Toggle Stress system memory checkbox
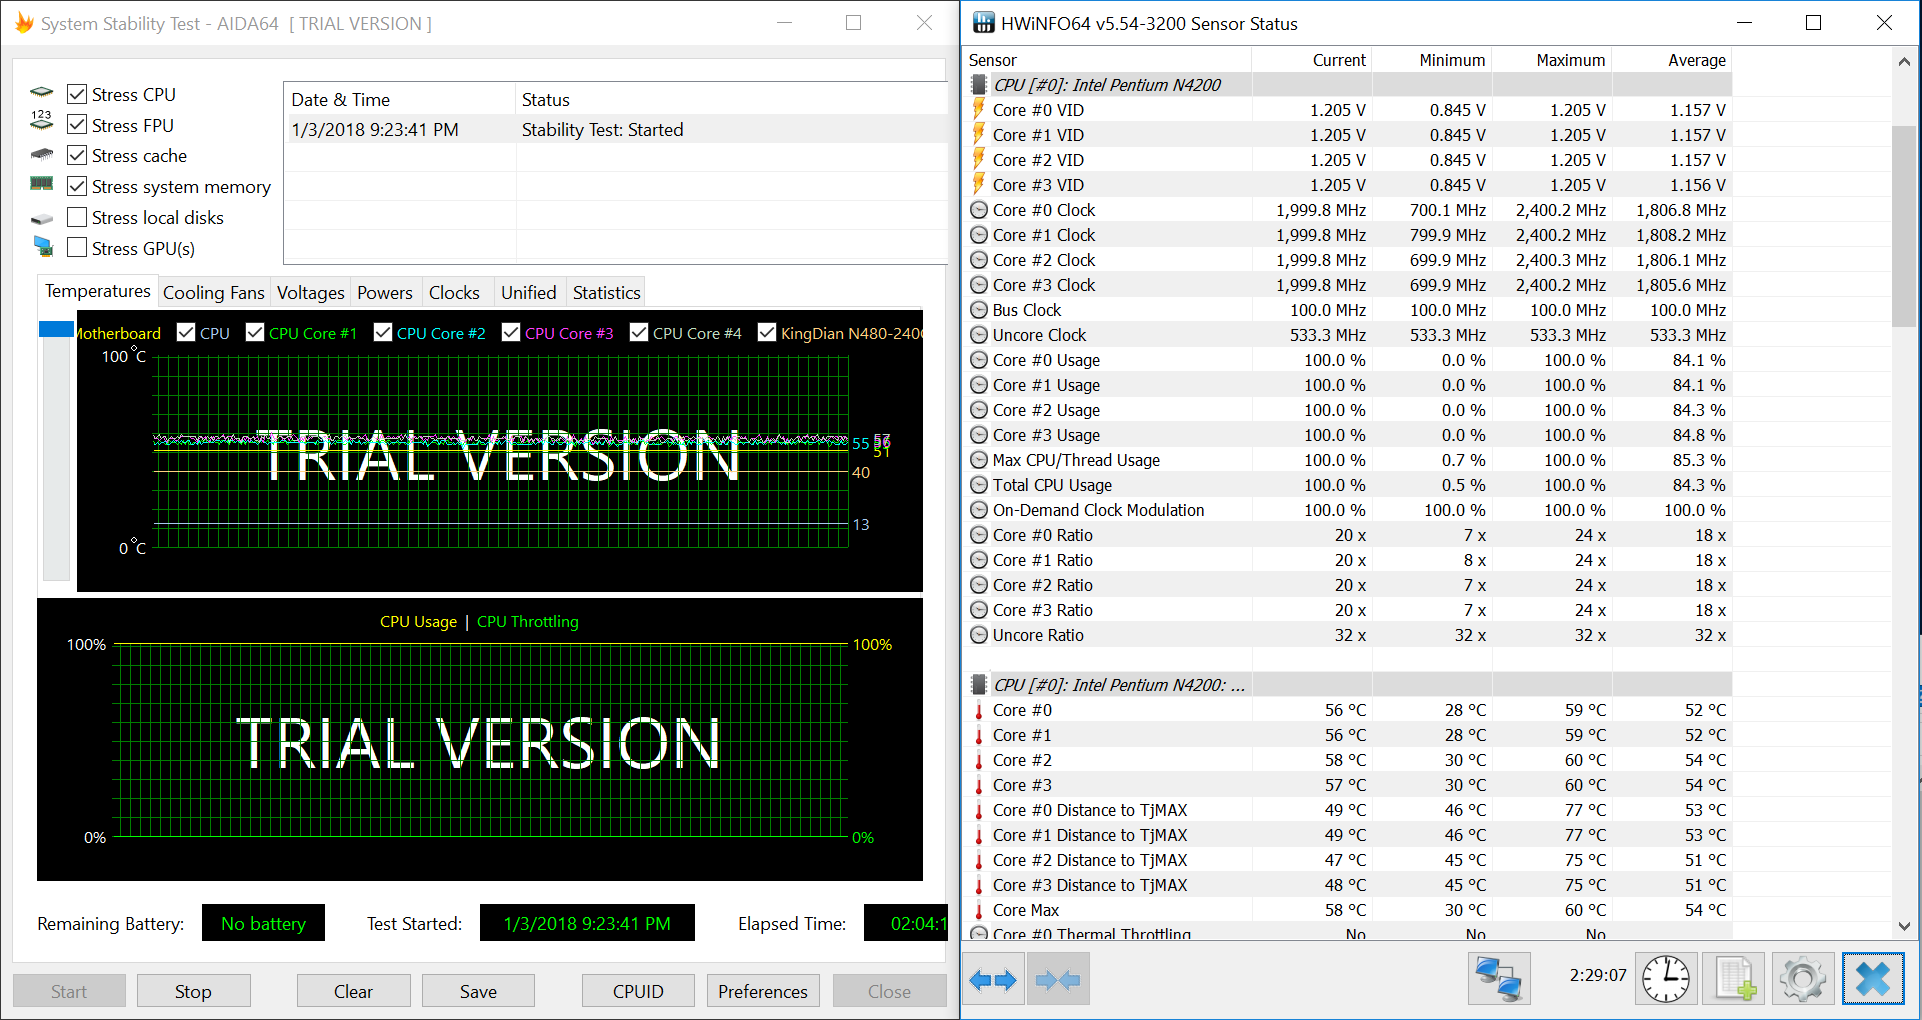 76,186
